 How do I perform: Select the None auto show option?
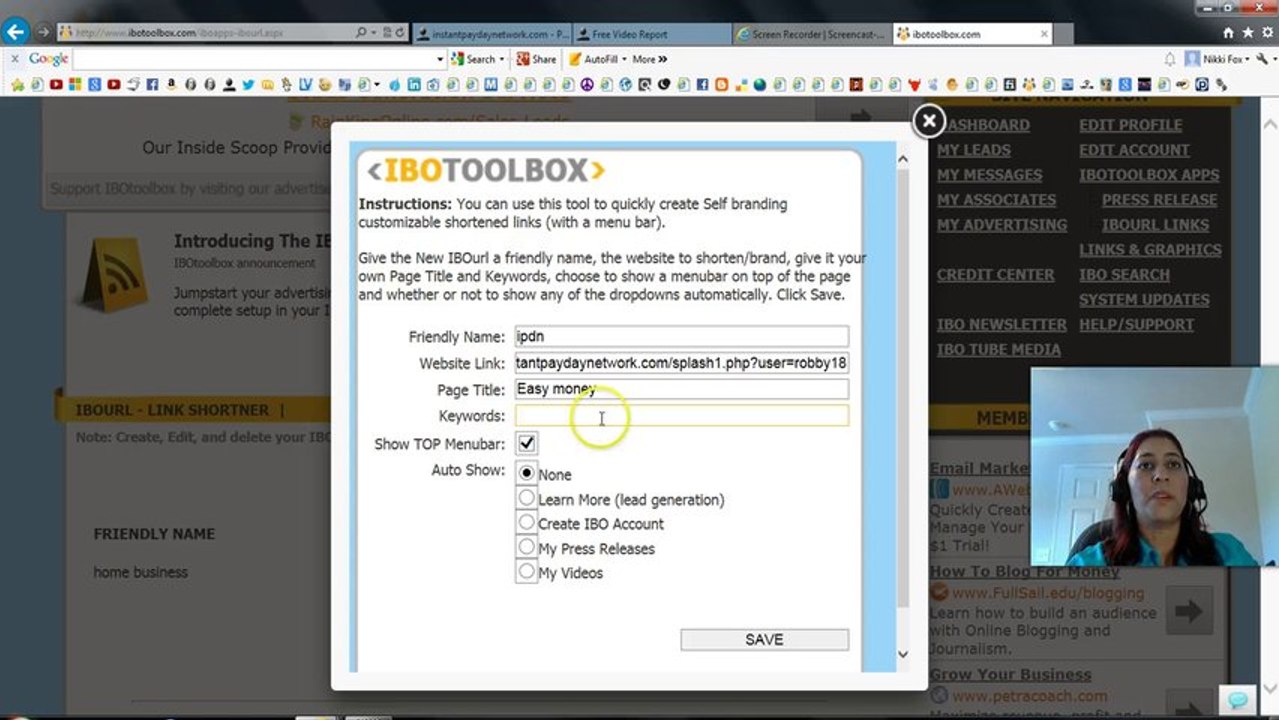pyautogui.click(x=526, y=472)
